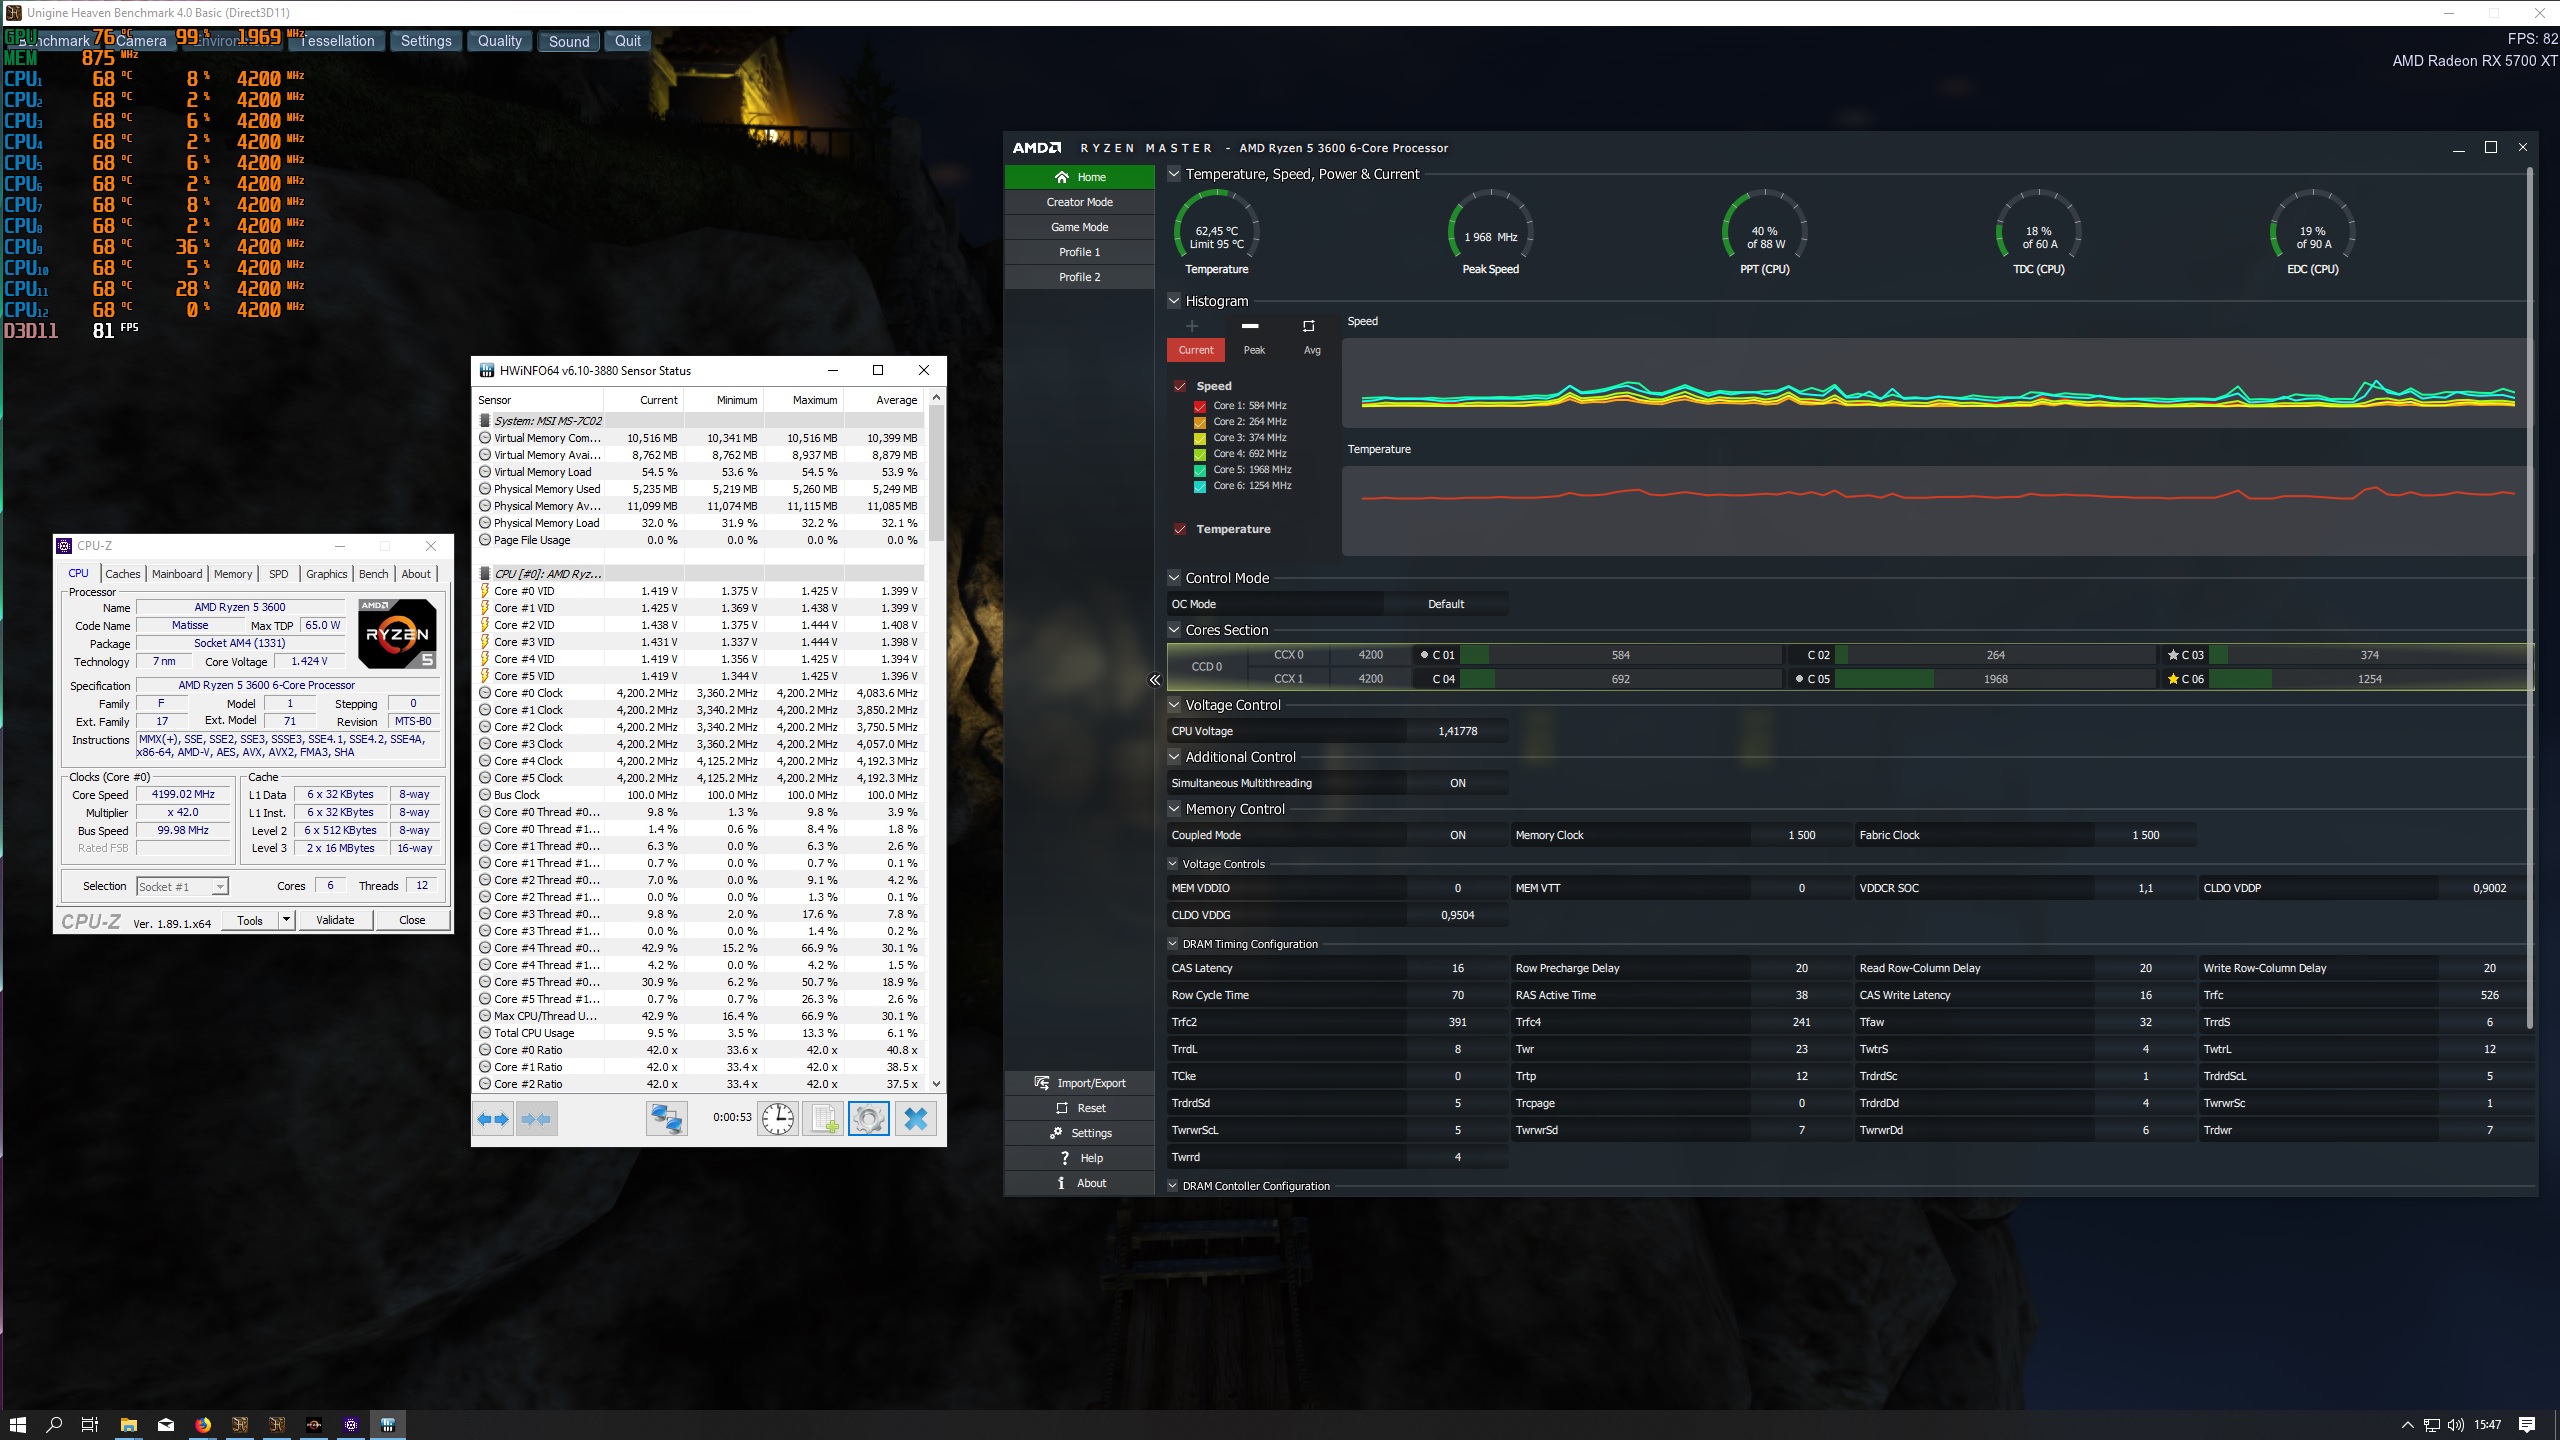This screenshot has height=1440, width=2560.
Task: Switch to CPU-Z taskbar icon
Action: [x=351, y=1425]
